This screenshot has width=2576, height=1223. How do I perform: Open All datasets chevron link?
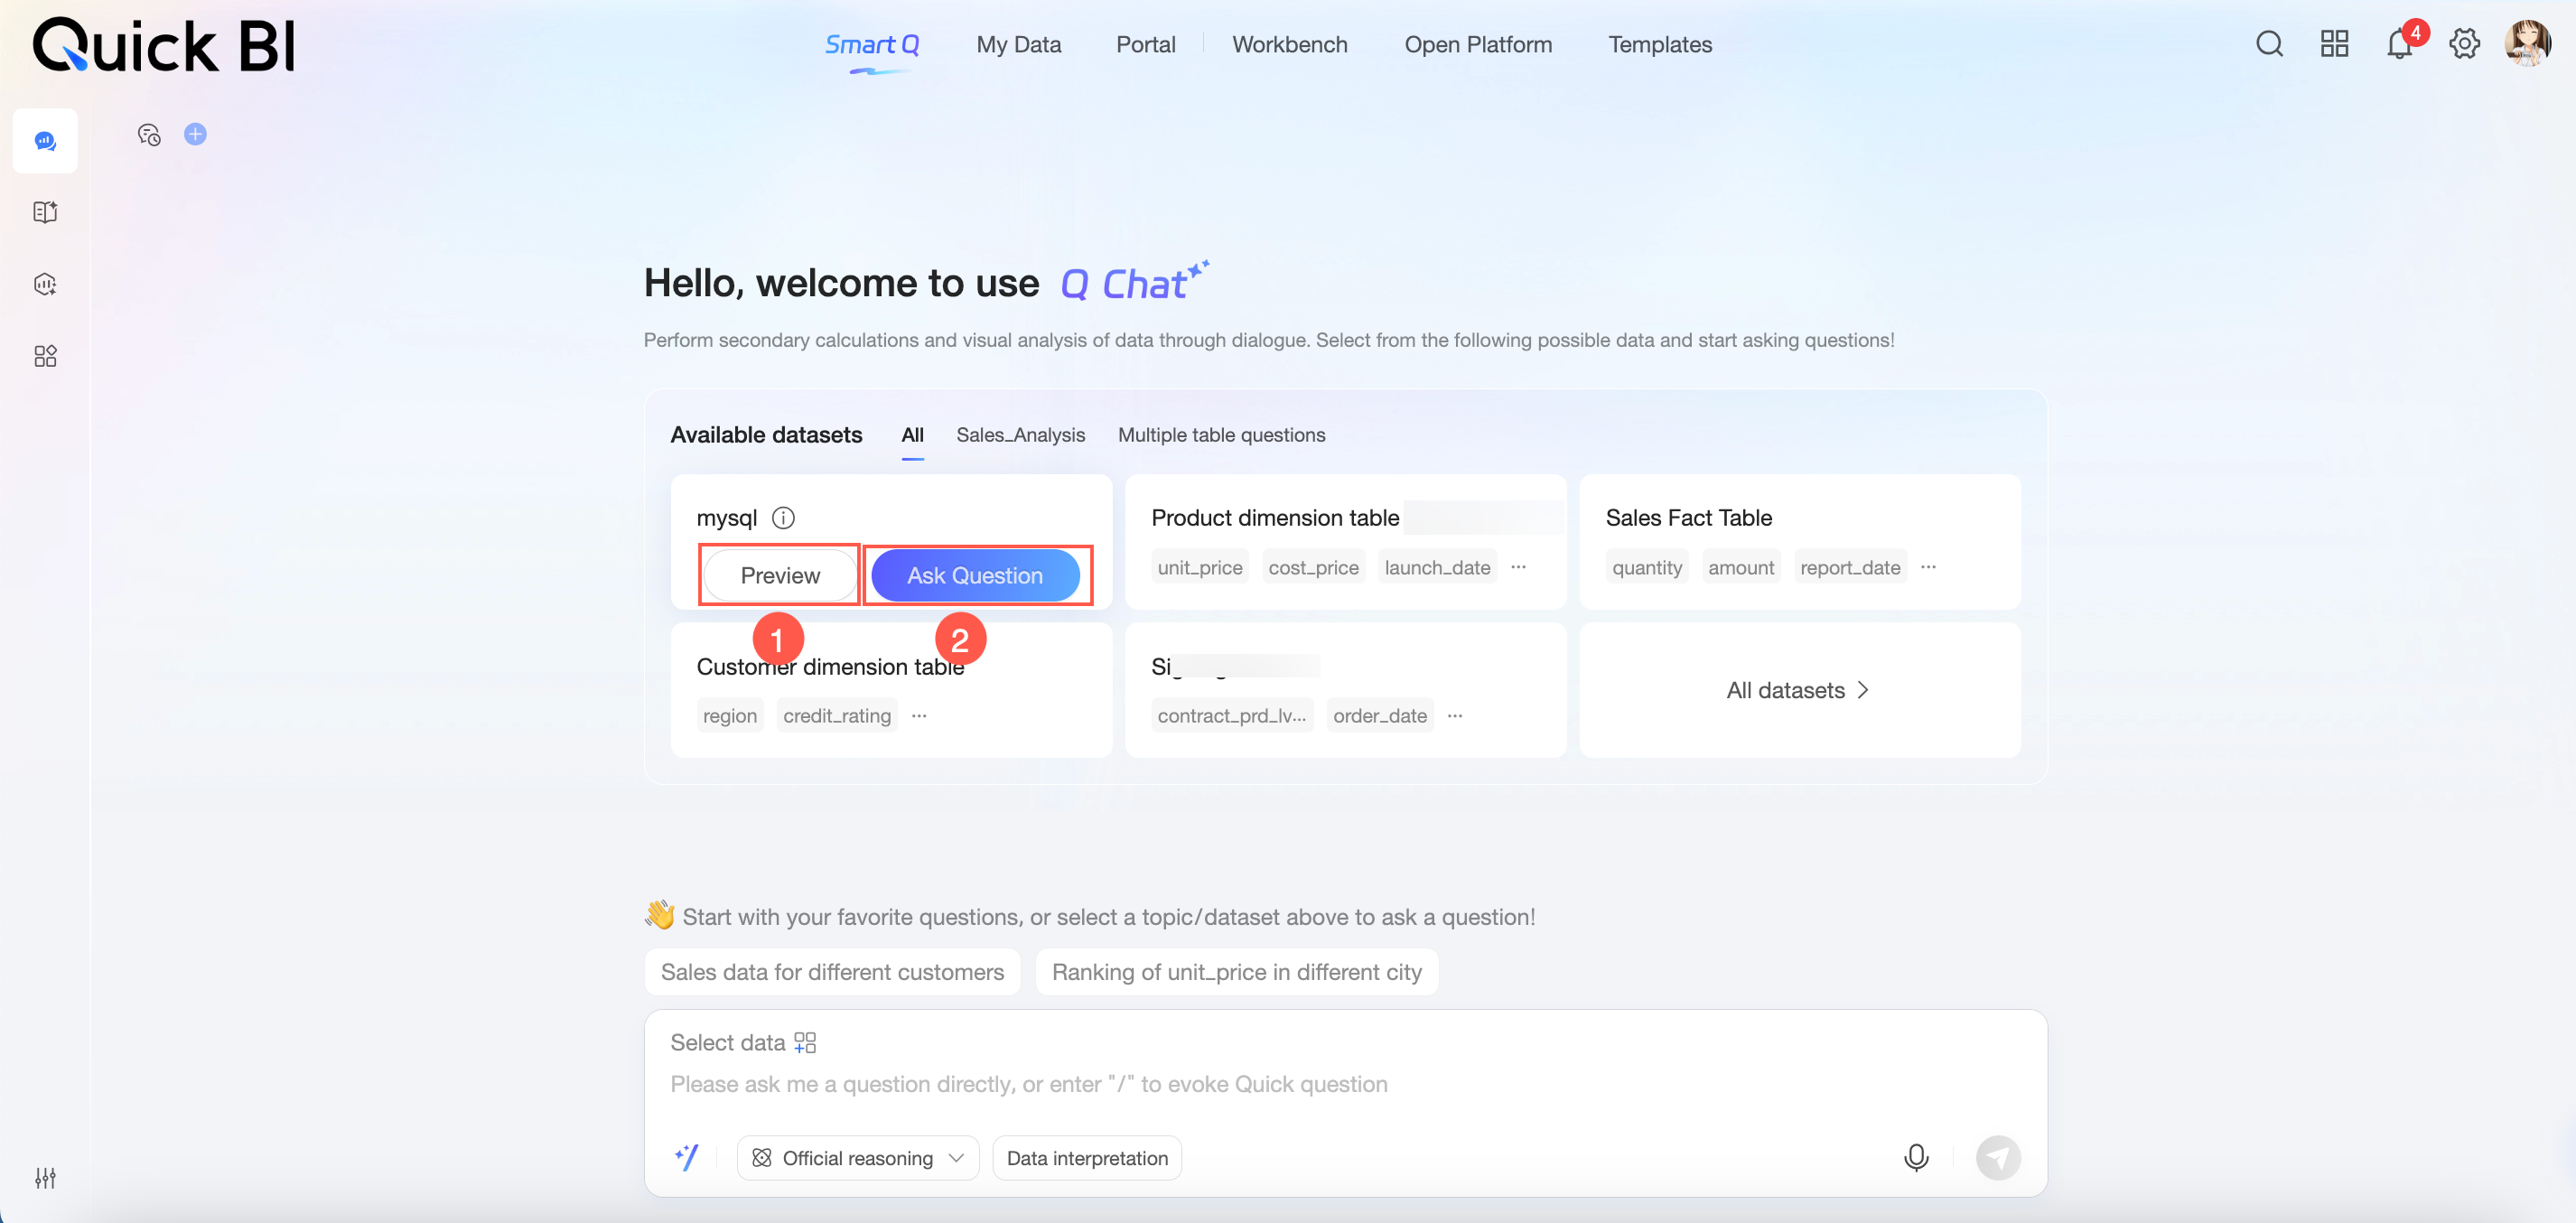1797,690
